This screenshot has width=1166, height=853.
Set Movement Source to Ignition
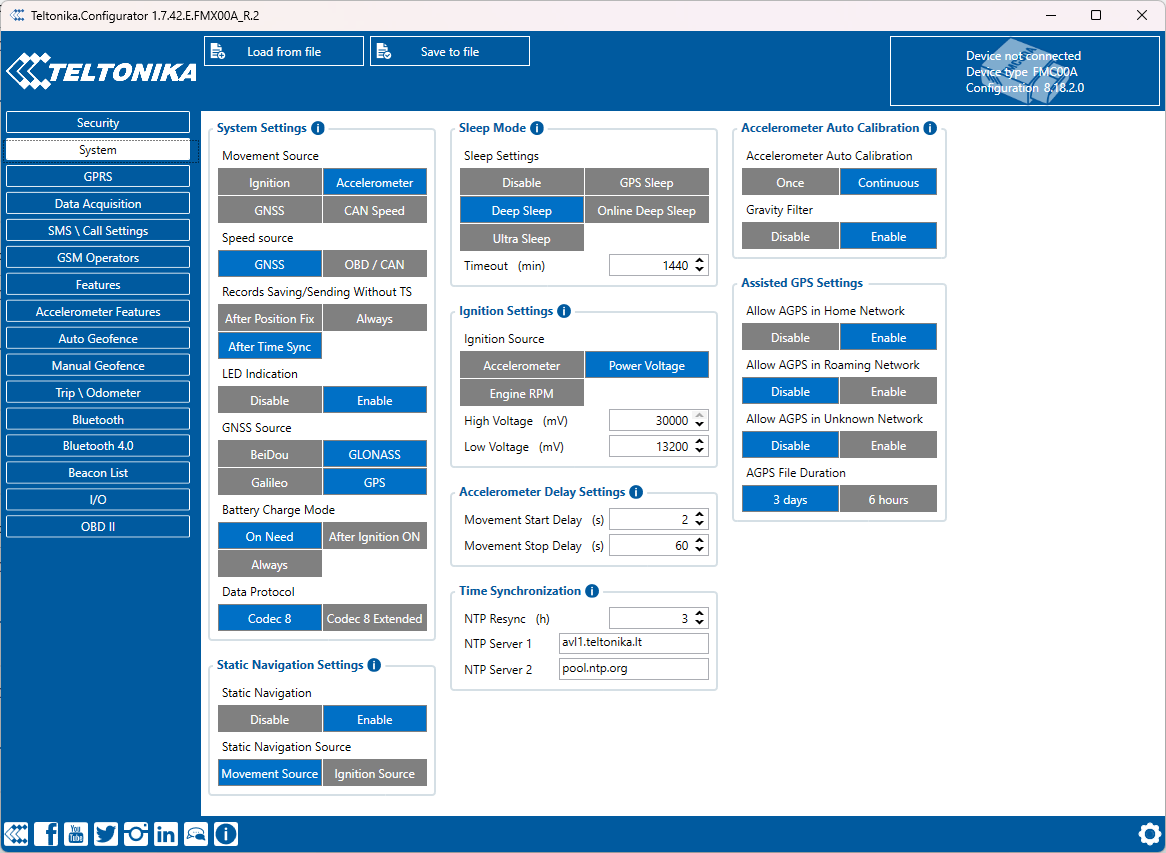point(269,182)
